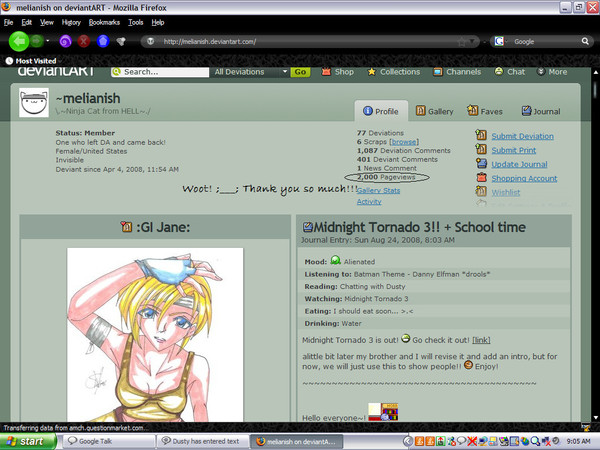The height and width of the screenshot is (450, 600).
Task: Switch to the Profile tab
Action: [381, 111]
